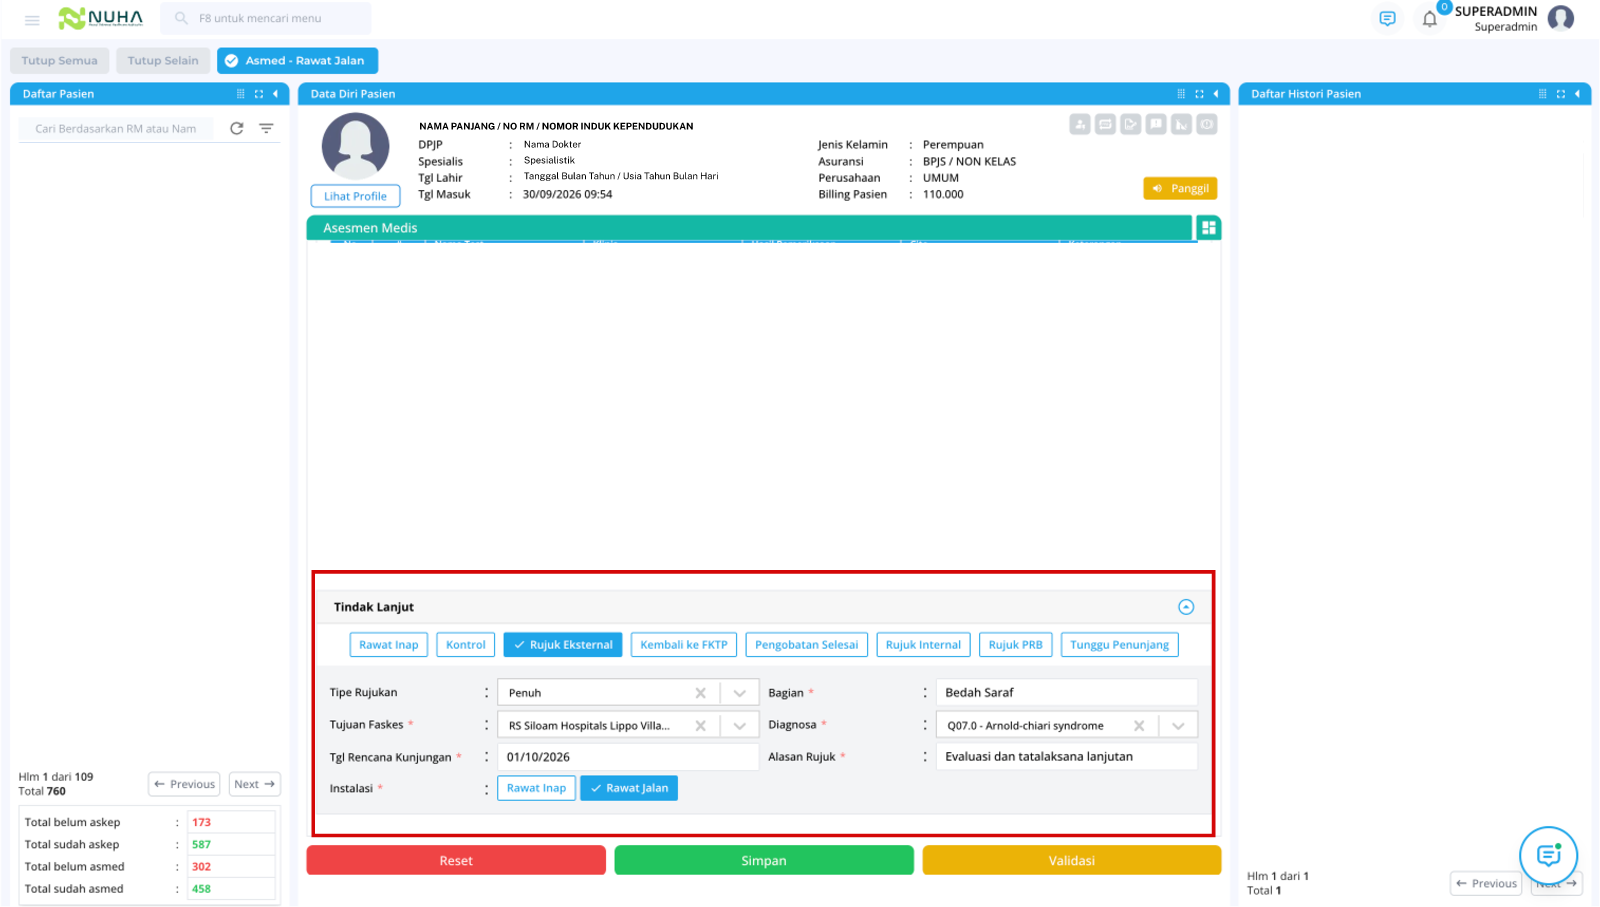Clear the Diagnosa Q07.0 selection
The height and width of the screenshot is (907, 1600).
1139,726
